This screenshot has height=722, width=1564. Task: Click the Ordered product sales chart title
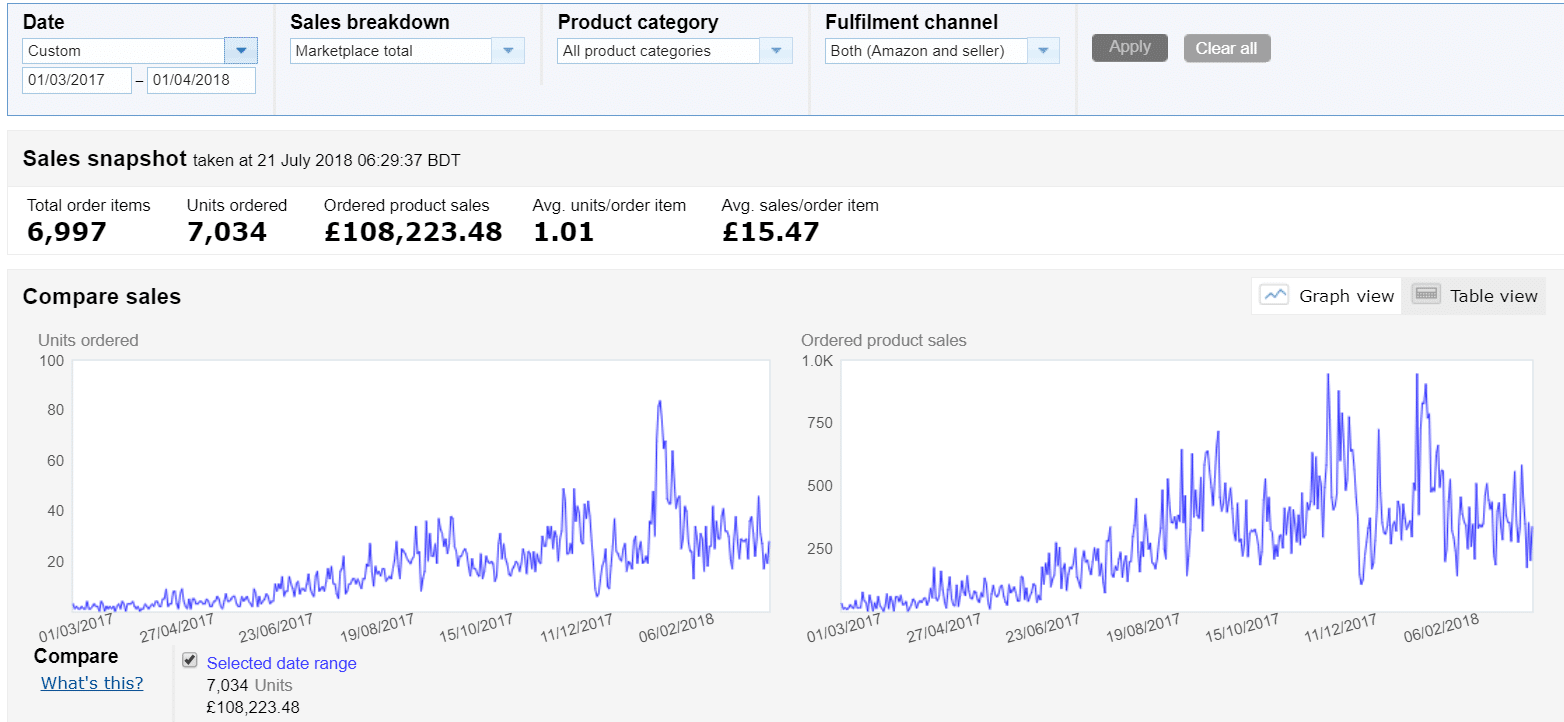click(884, 340)
